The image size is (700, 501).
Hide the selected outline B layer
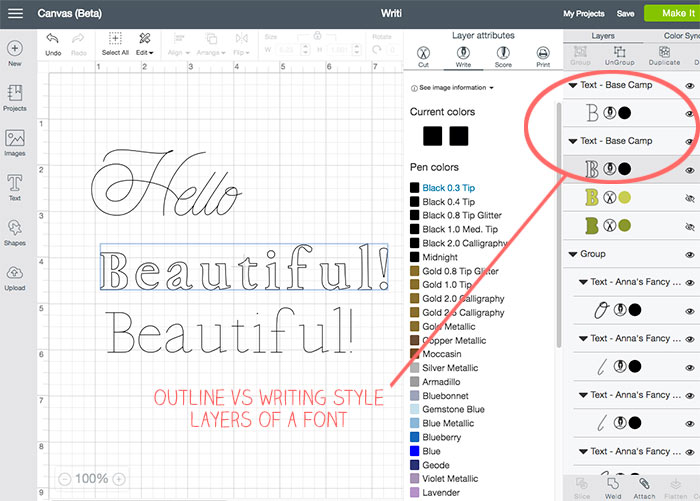coord(690,170)
